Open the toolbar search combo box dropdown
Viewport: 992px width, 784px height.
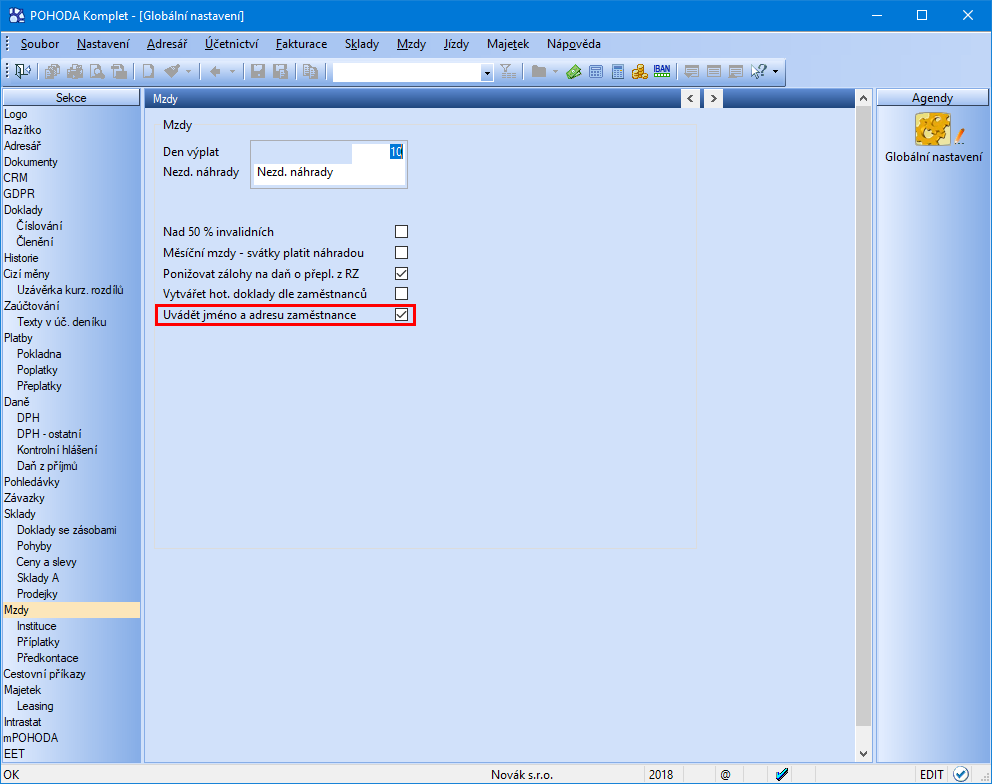(x=487, y=72)
